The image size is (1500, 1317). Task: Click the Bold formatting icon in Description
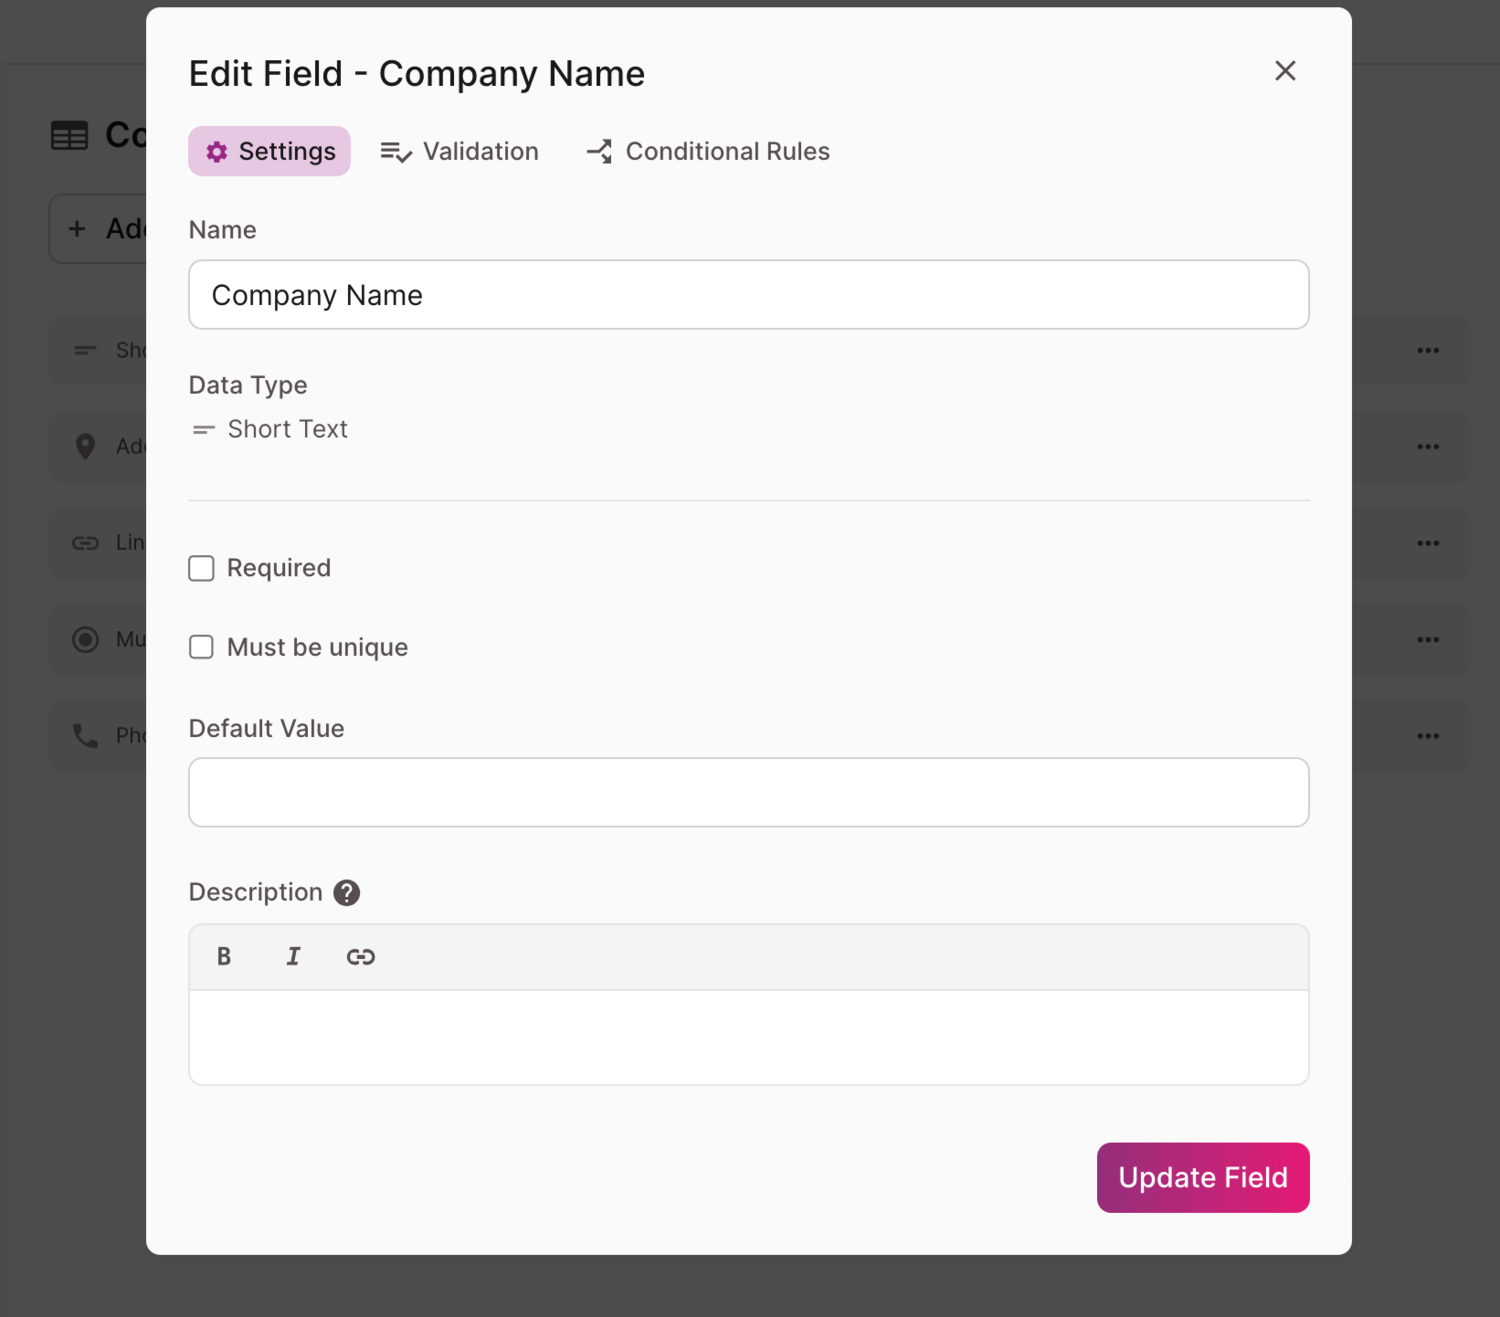click(224, 957)
